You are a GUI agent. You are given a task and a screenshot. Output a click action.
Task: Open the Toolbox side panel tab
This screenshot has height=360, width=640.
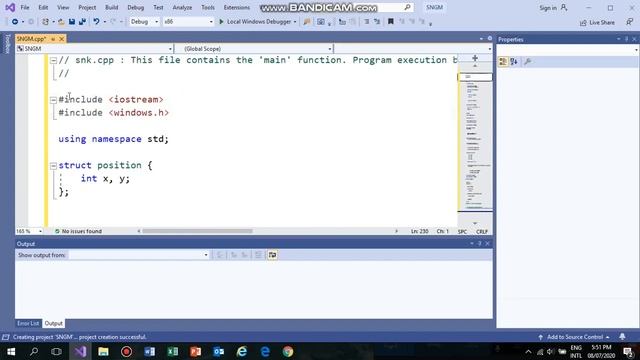click(x=7, y=44)
